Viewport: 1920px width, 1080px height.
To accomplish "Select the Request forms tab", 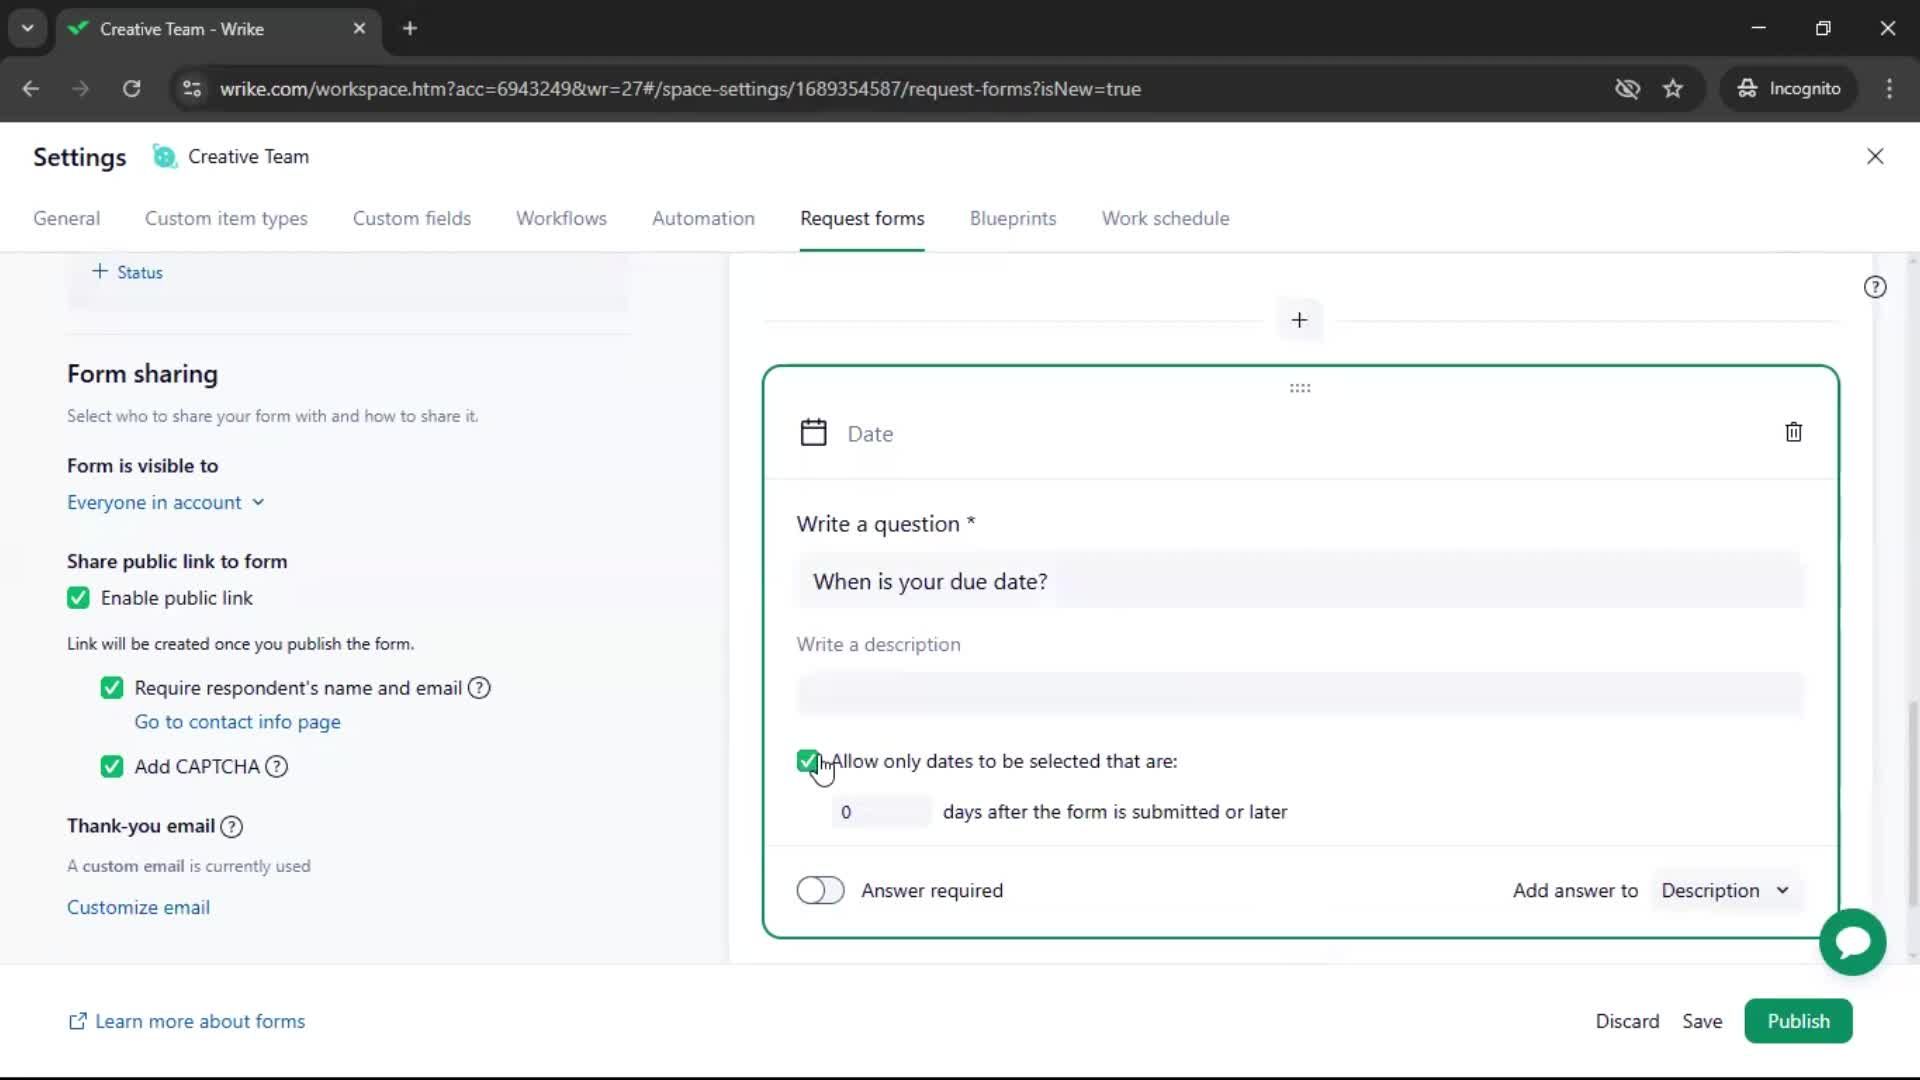I will 862,218.
